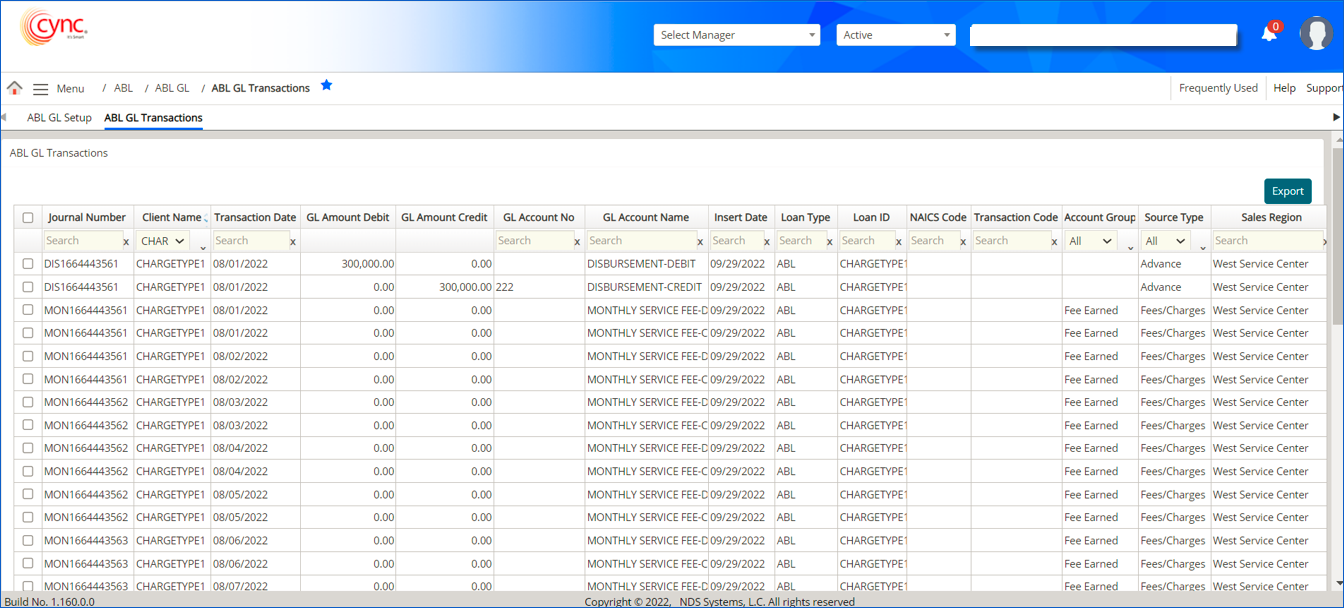Viewport: 1344px width, 608px height.
Task: Expand the Source Type filter dropdown
Action: coord(1166,241)
